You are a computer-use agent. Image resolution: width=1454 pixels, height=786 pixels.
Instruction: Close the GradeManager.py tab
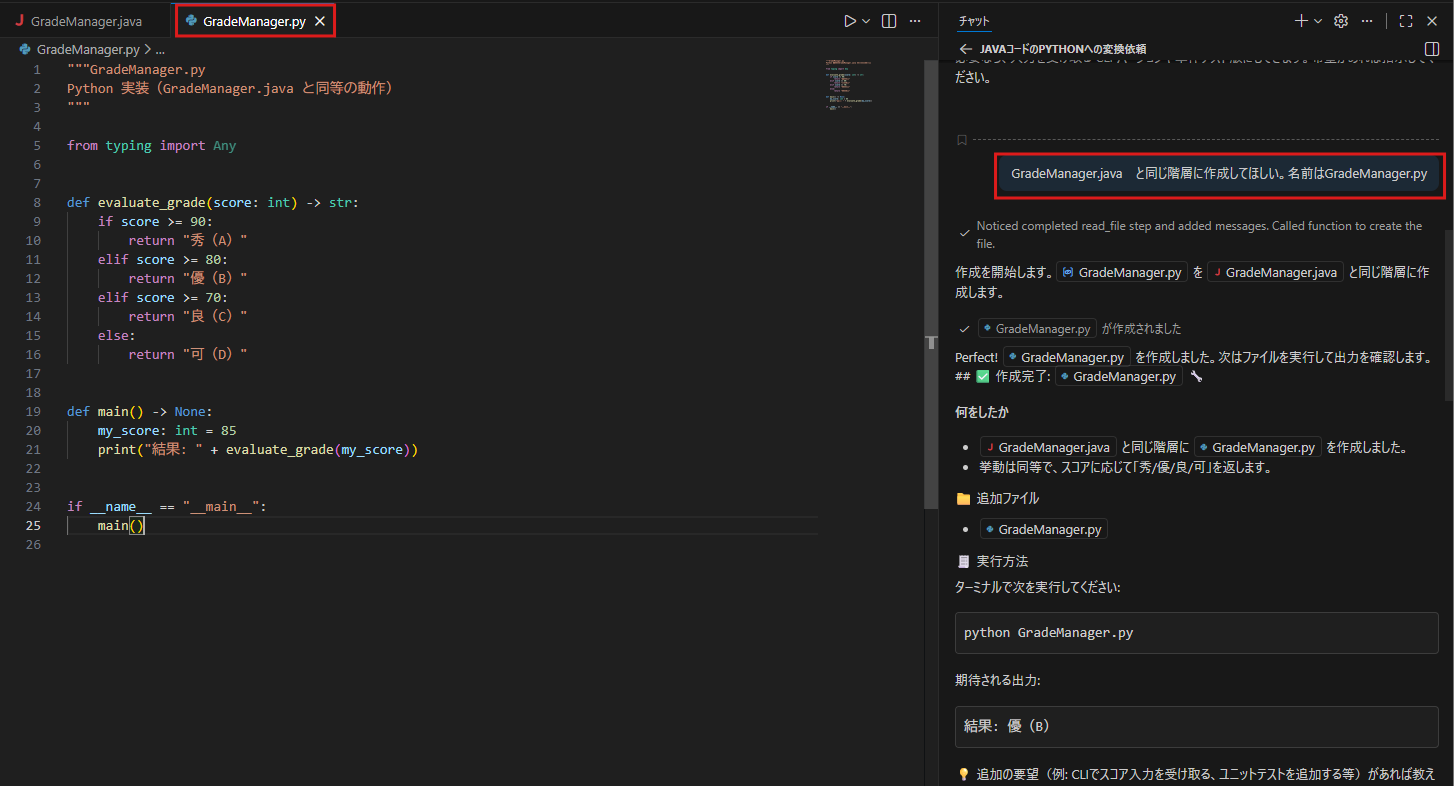319,21
